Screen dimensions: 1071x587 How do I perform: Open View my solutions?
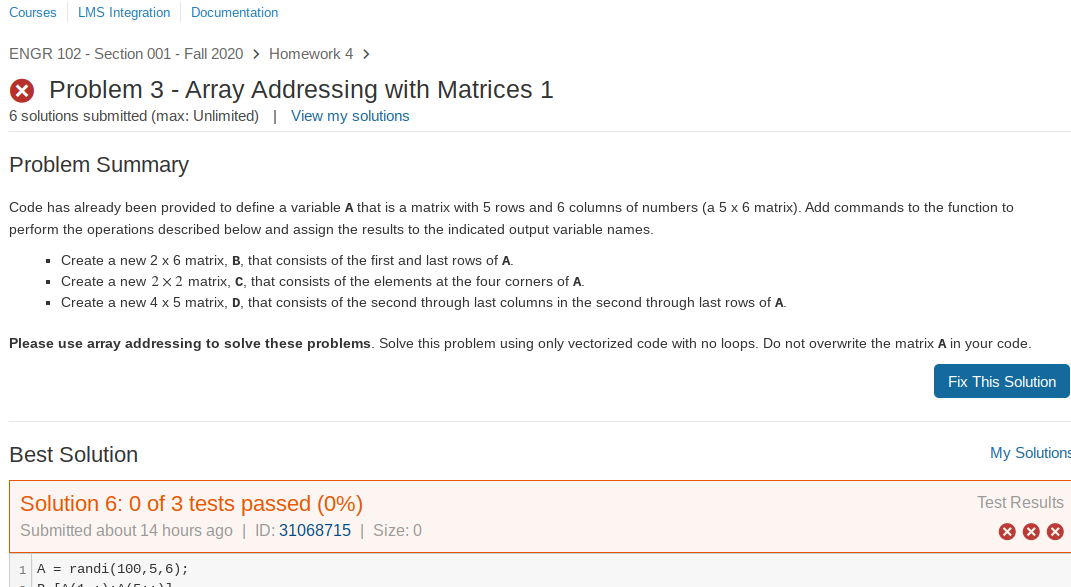click(x=350, y=116)
